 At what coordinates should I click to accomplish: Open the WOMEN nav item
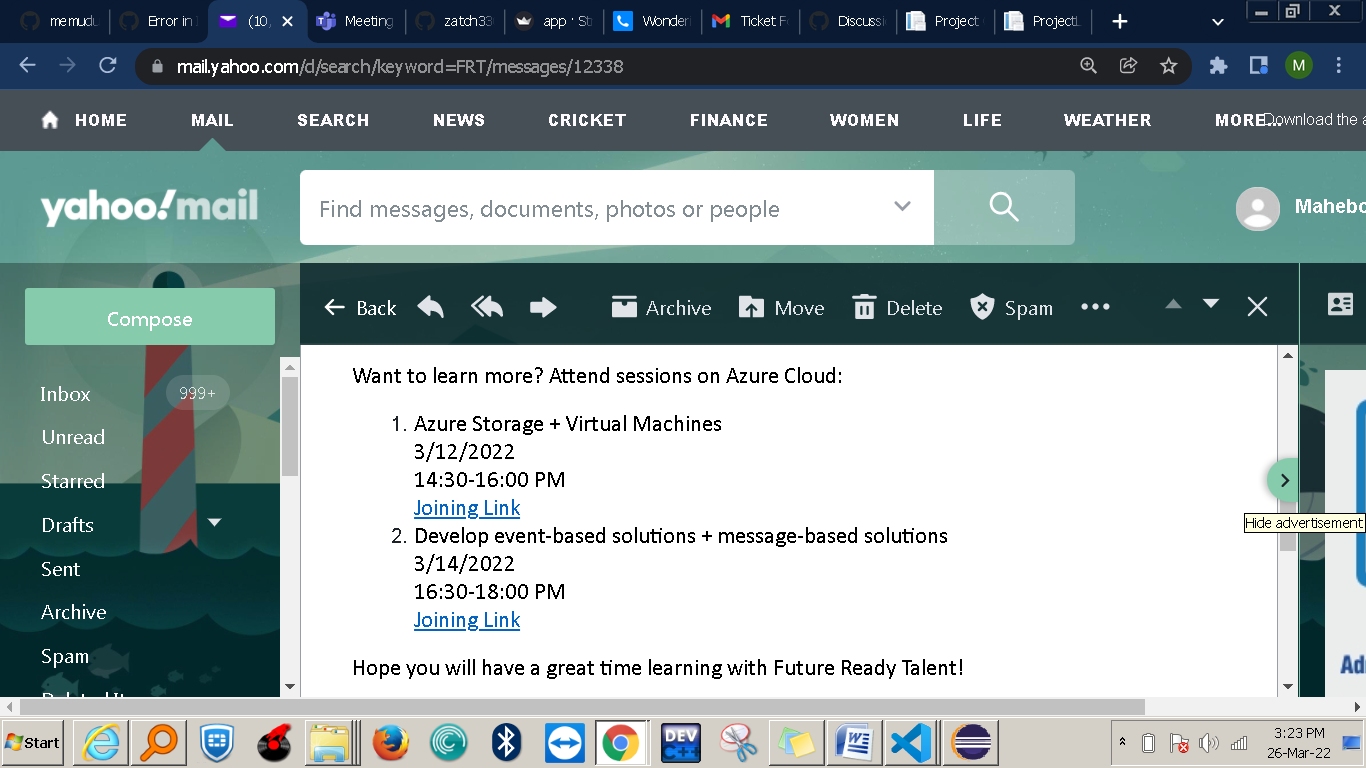coord(864,120)
